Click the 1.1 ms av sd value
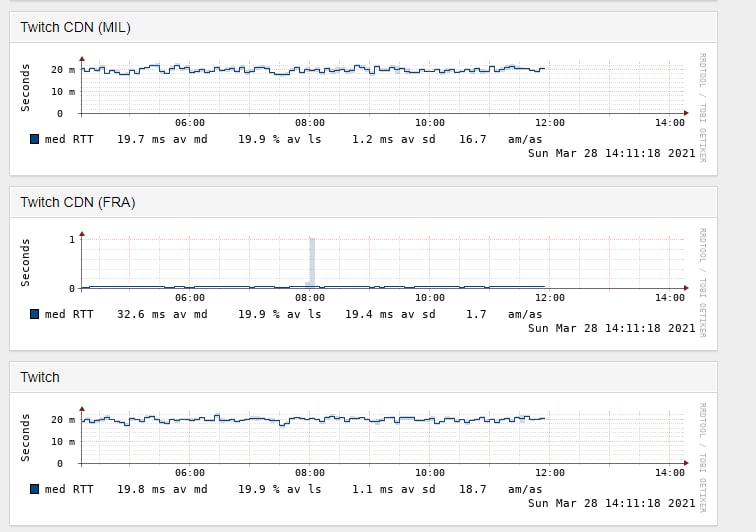The height and width of the screenshot is (532, 756). click(393, 490)
